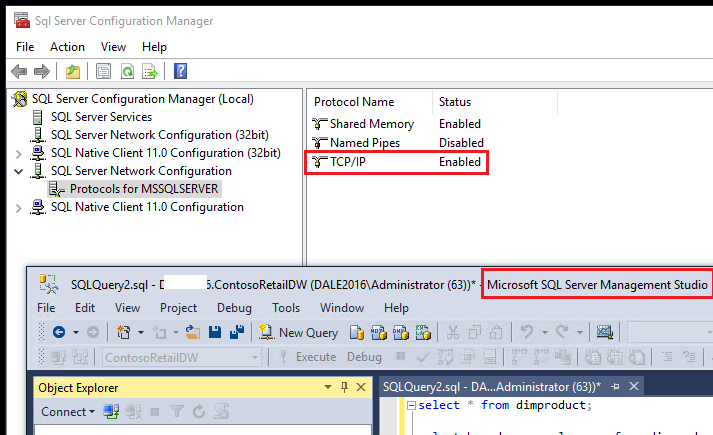The width and height of the screenshot is (713, 435).
Task: Select TCP/IP protocol row
Action: tap(397, 162)
